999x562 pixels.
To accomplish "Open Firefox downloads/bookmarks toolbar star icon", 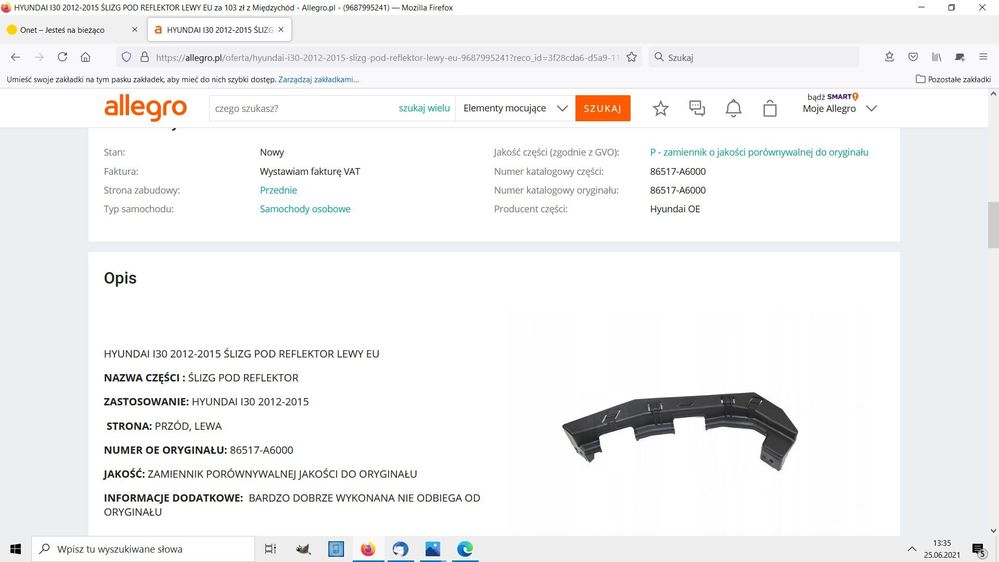I will pos(889,57).
